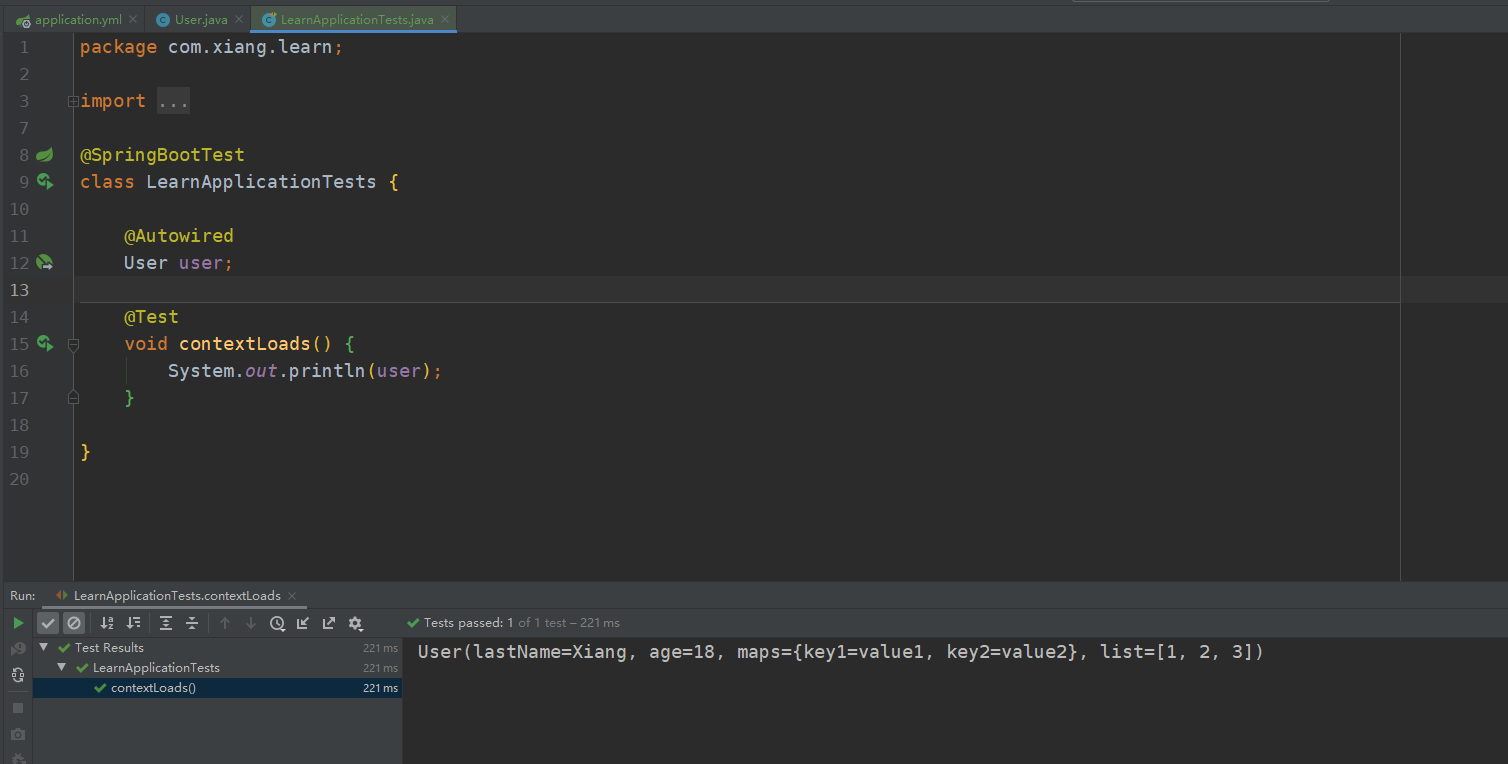Click the folded import ellipsis placeholder

(x=173, y=101)
